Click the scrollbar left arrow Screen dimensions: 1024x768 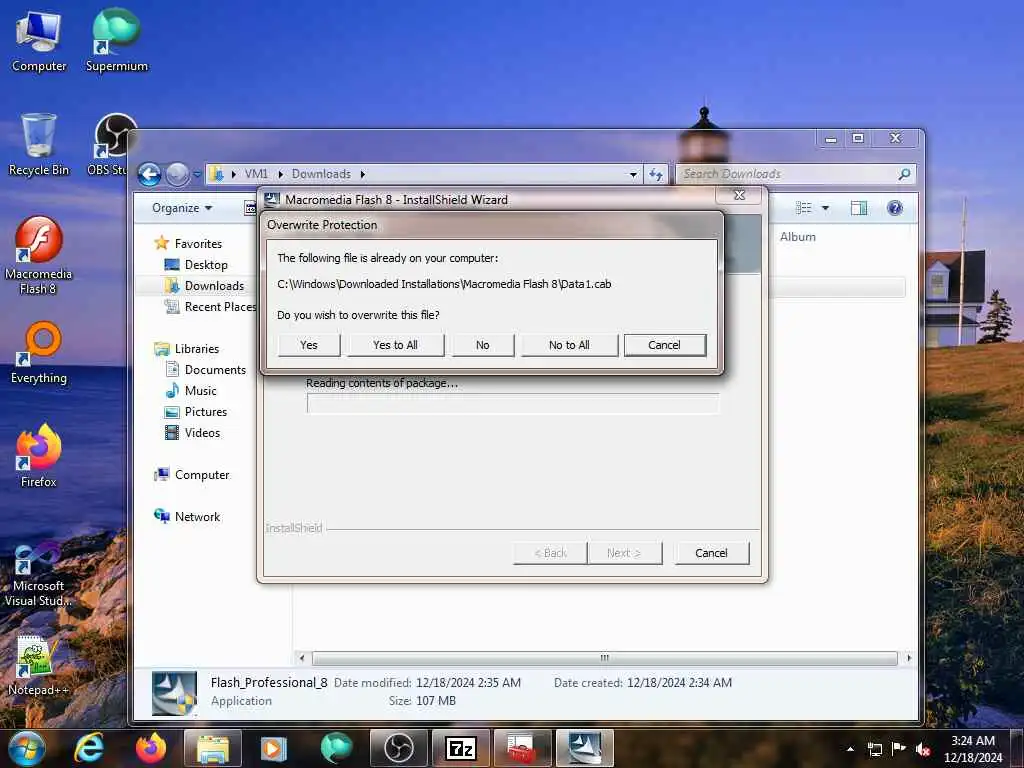[x=302, y=658]
